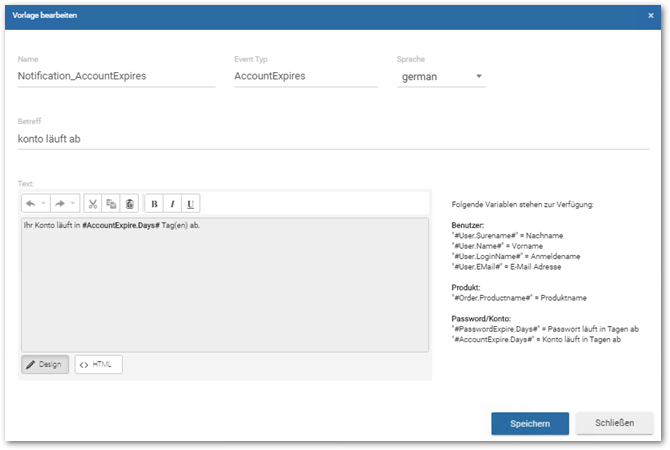The image size is (670, 450).
Task: Click inside the message text editor area
Action: (225, 285)
